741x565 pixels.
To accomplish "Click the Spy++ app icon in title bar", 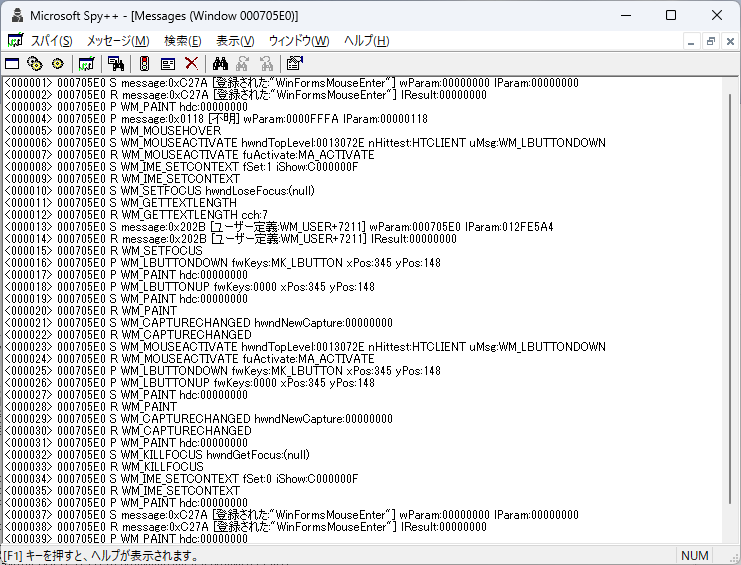I will click(x=17, y=16).
